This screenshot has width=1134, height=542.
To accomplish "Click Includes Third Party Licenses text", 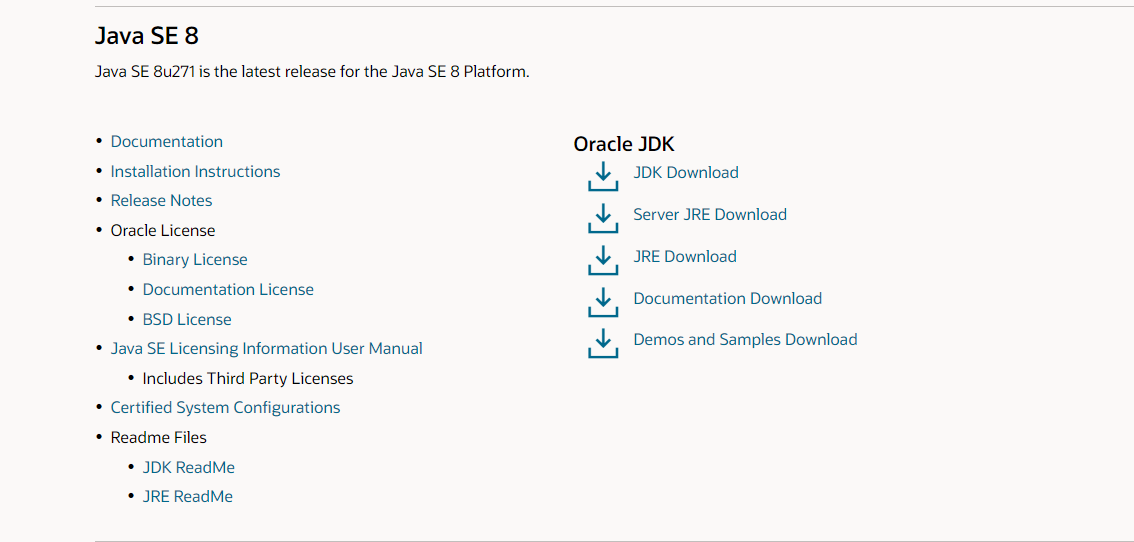I will coord(248,378).
